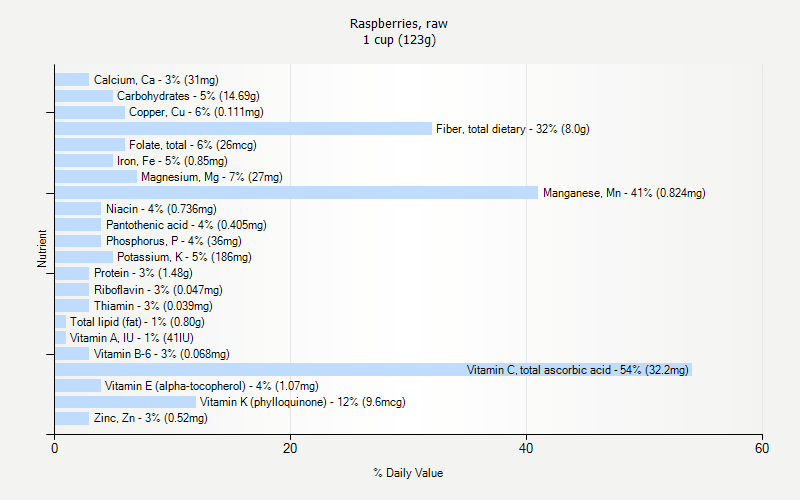Click the Folate bar in the chart

tap(90, 144)
